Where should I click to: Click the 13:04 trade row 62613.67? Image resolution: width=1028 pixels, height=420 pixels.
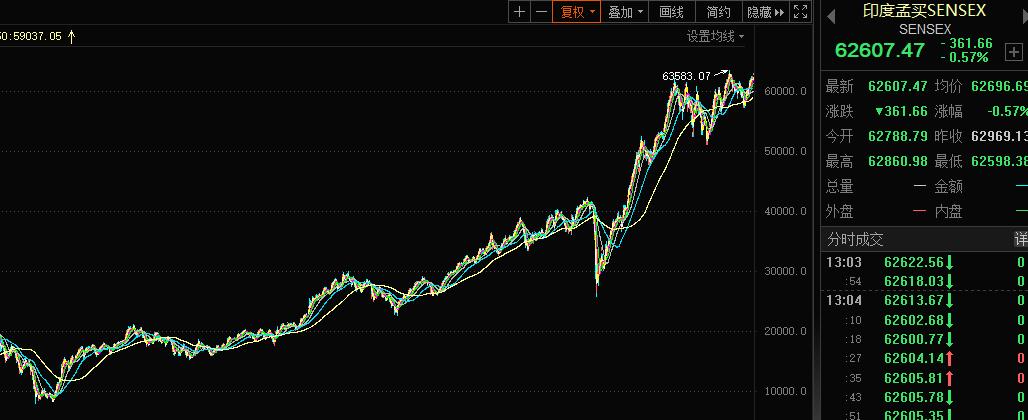tap(924, 301)
